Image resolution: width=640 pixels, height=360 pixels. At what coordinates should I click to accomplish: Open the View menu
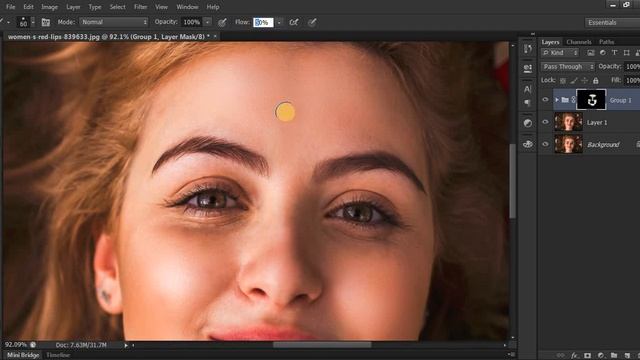[x=161, y=7]
